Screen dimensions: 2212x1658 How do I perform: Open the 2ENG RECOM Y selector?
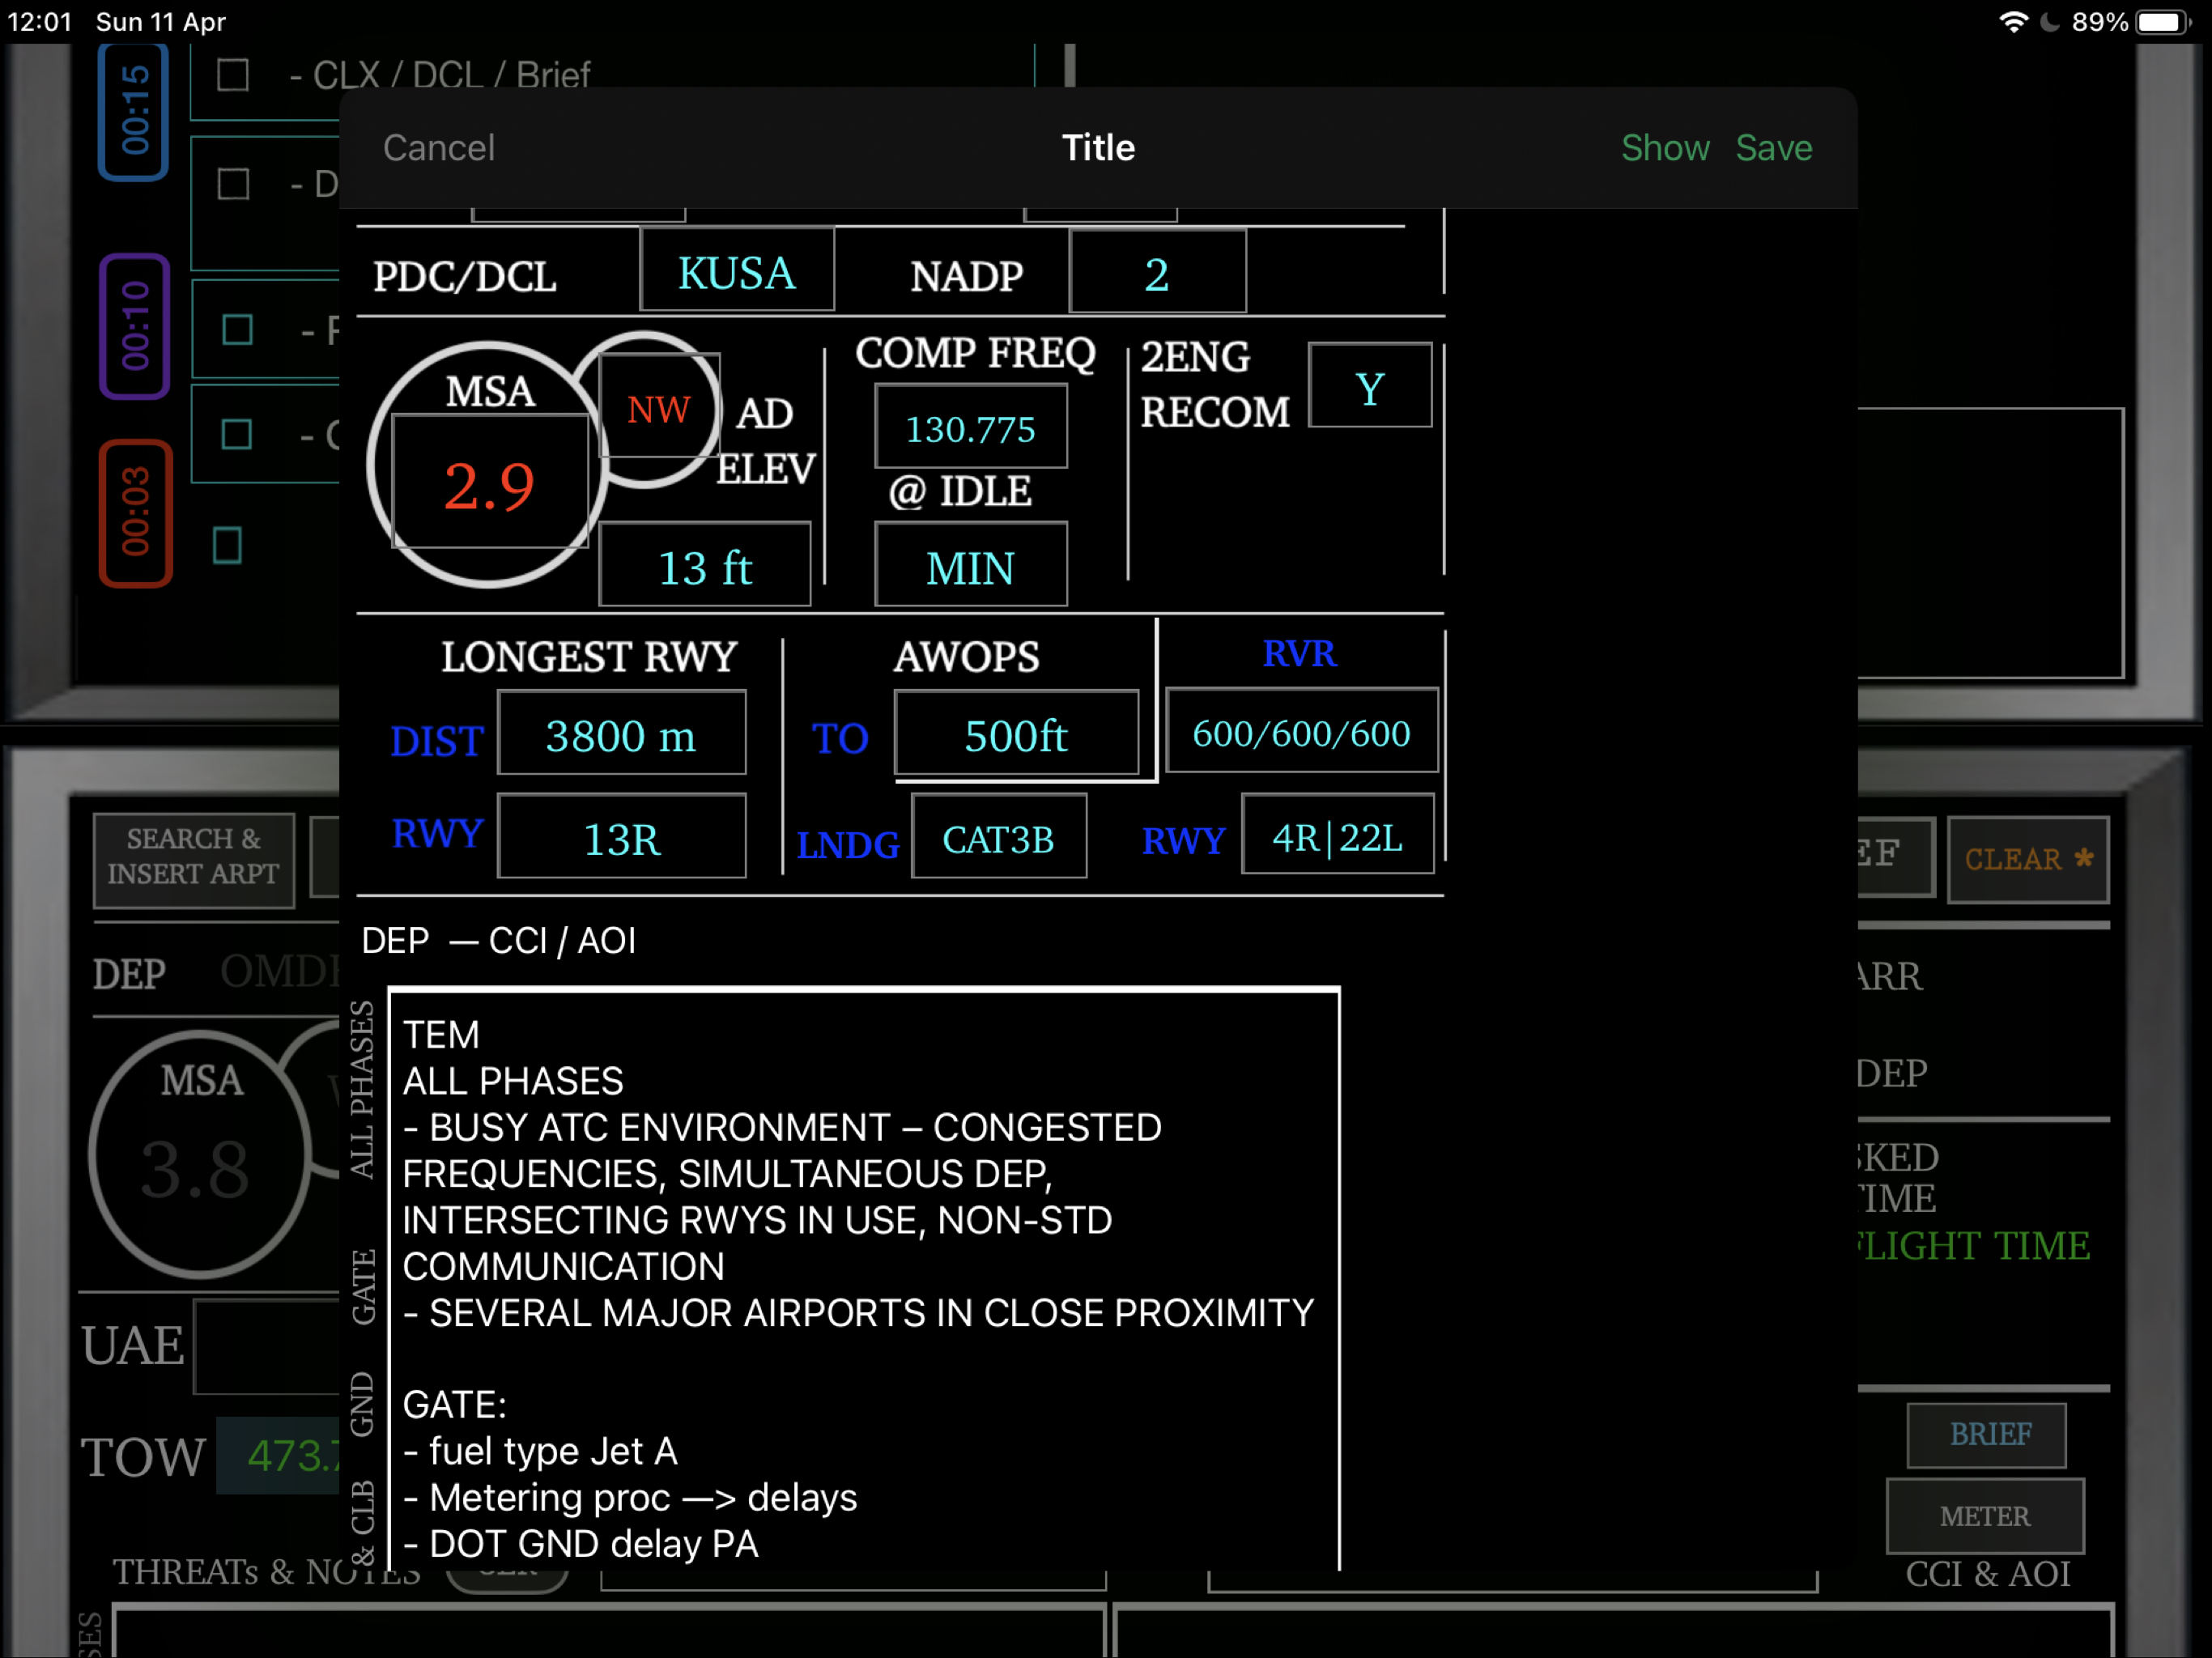tap(1369, 387)
